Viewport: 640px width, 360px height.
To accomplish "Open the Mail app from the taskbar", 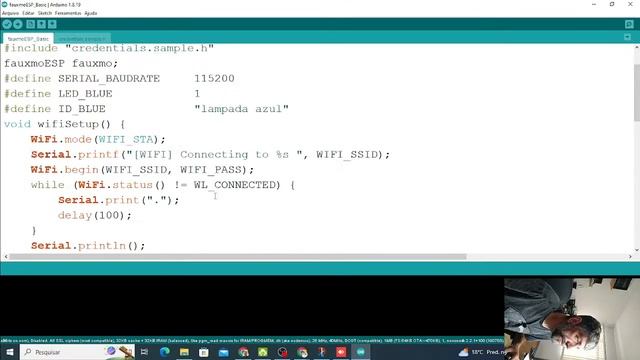I will pyautogui.click(x=223, y=352).
